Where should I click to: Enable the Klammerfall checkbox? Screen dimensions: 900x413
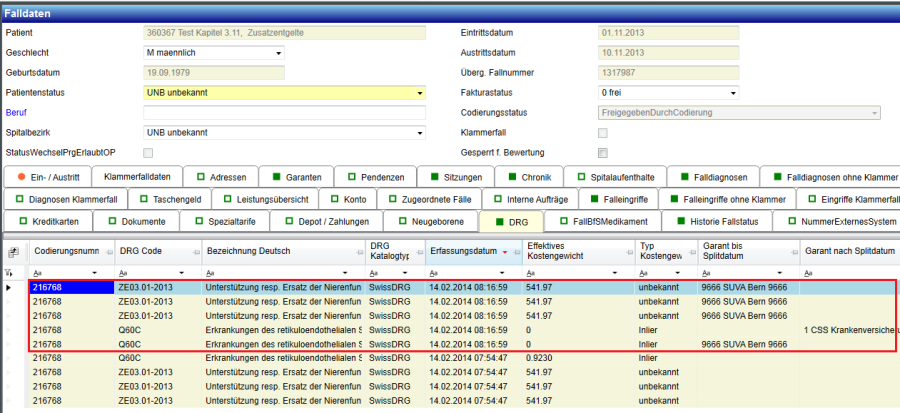(x=602, y=132)
